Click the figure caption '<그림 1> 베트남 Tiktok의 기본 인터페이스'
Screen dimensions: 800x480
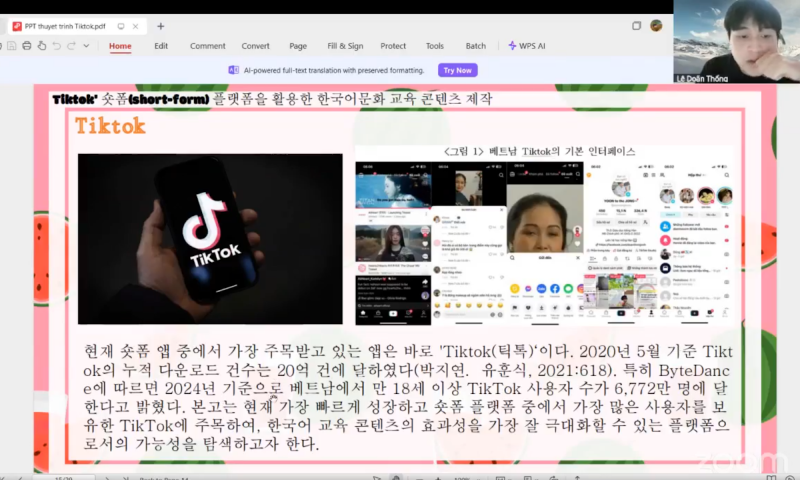[x=539, y=151]
